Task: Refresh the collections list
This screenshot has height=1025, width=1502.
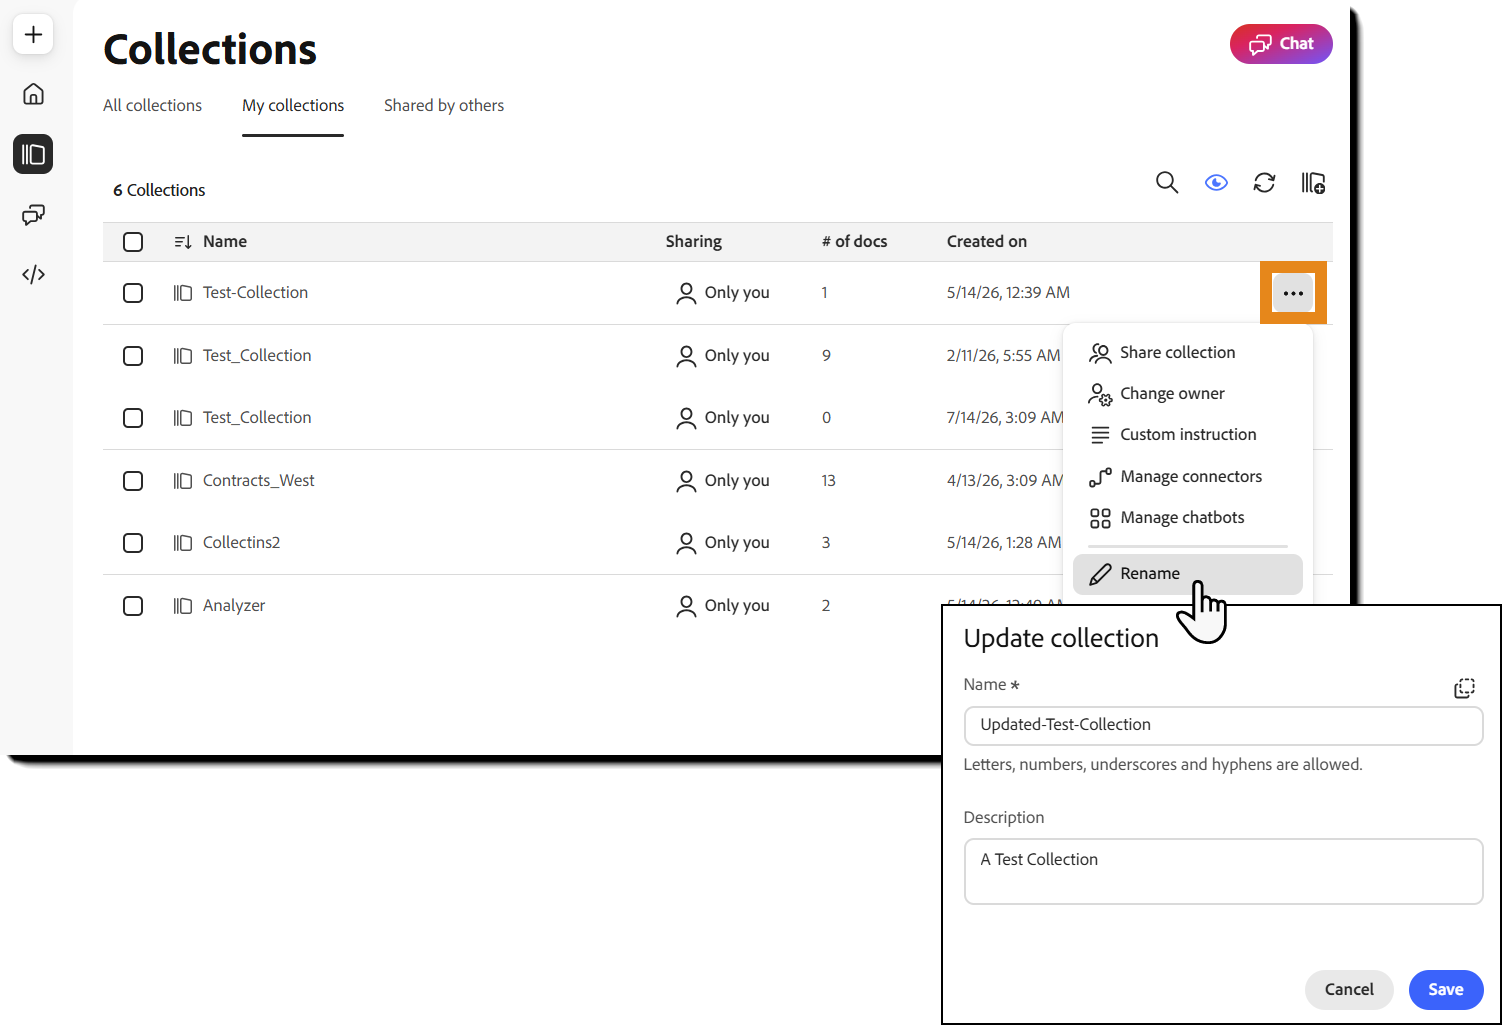Action: coord(1264,183)
